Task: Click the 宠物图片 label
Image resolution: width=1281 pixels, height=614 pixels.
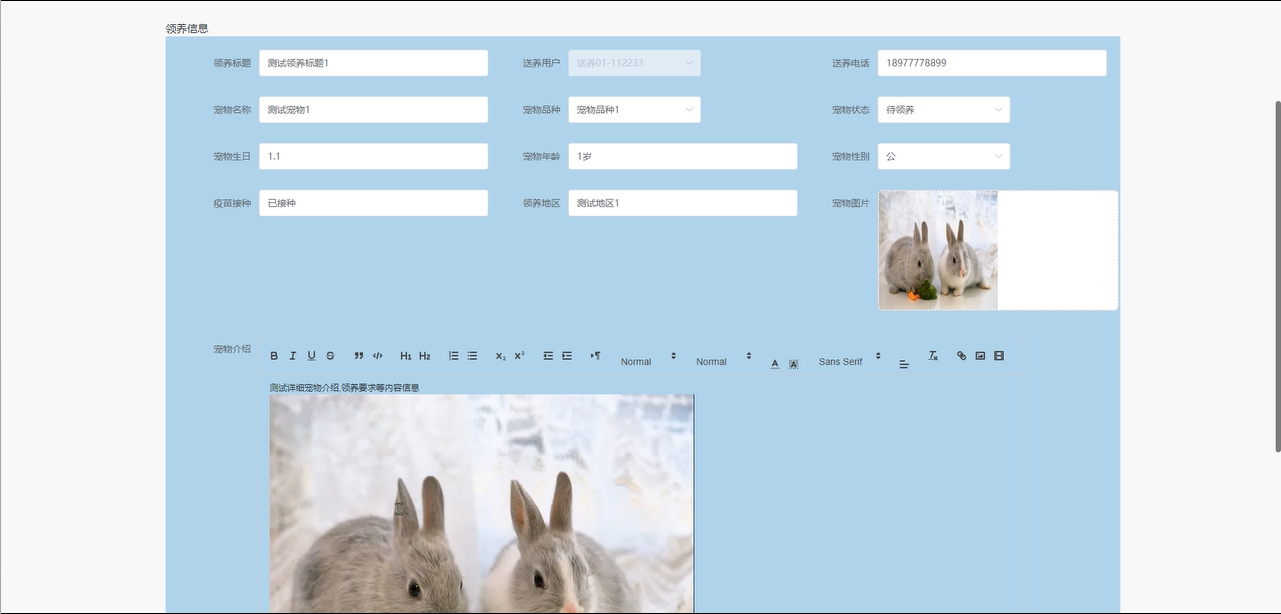Action: (x=851, y=203)
